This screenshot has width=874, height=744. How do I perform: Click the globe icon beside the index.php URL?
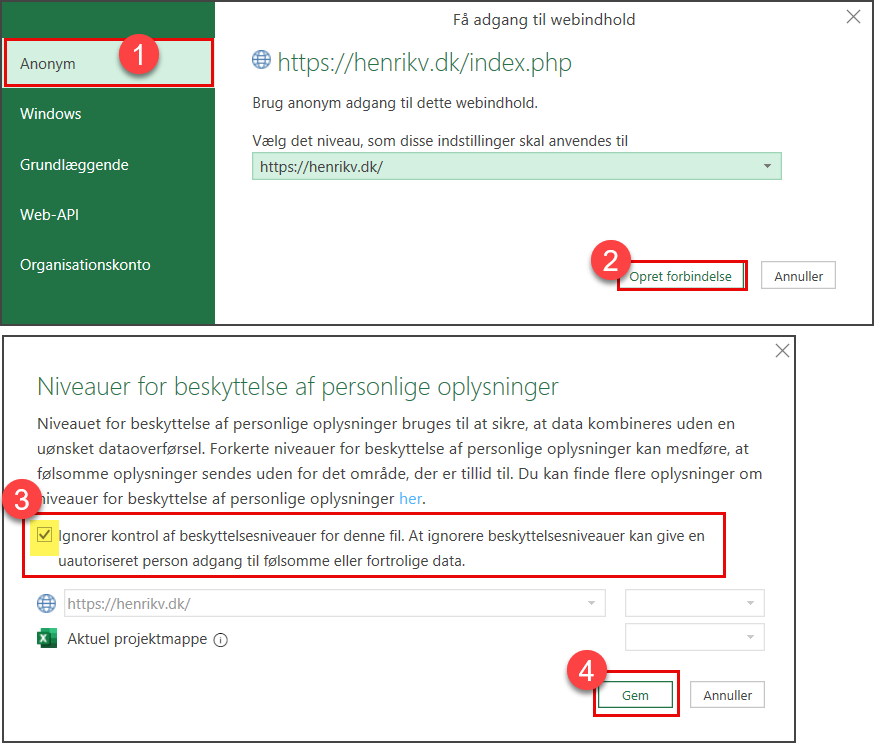261,60
